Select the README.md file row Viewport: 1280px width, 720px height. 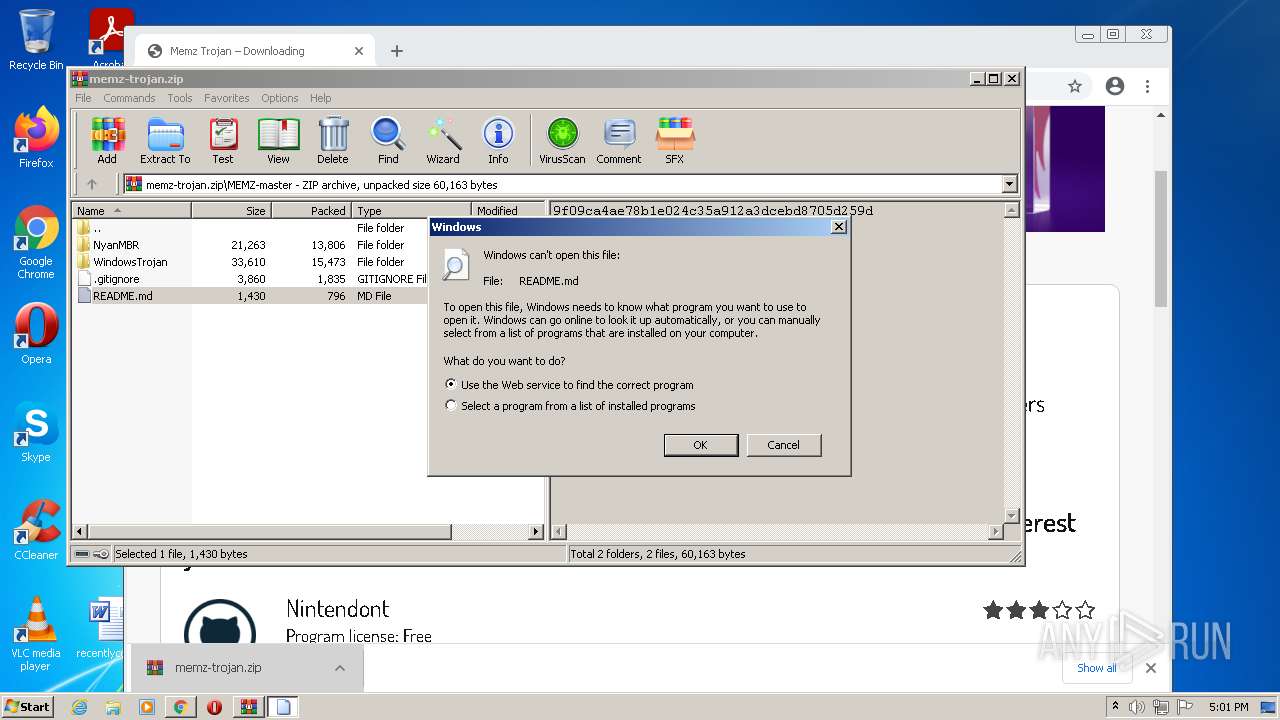[x=250, y=296]
